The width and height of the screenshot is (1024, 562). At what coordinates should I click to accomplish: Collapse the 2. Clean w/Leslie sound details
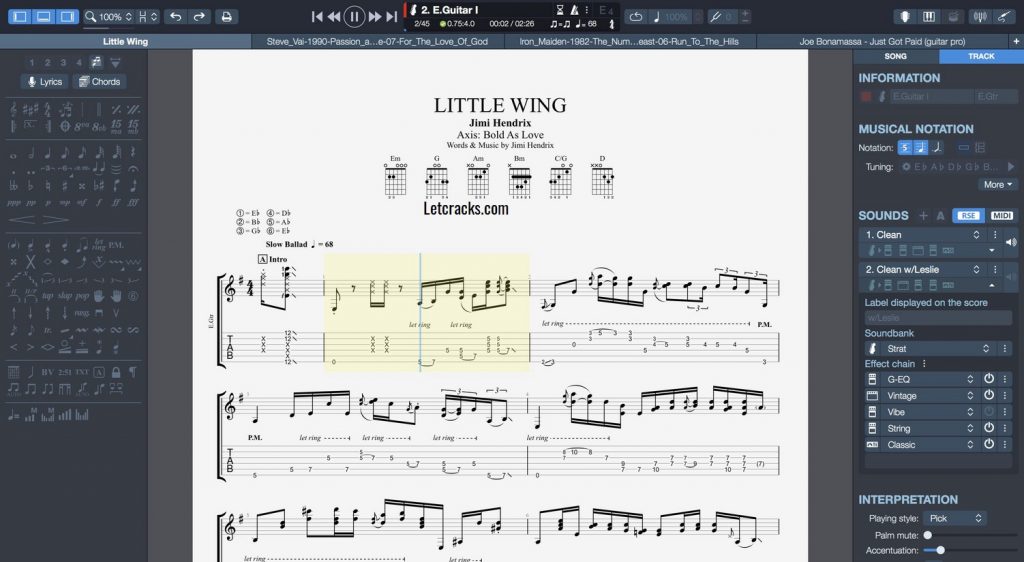pyautogui.click(x=992, y=285)
